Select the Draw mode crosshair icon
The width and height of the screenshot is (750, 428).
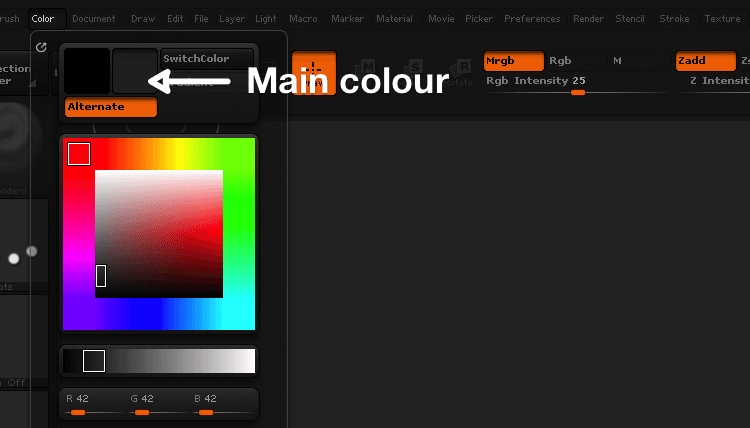(x=314, y=74)
